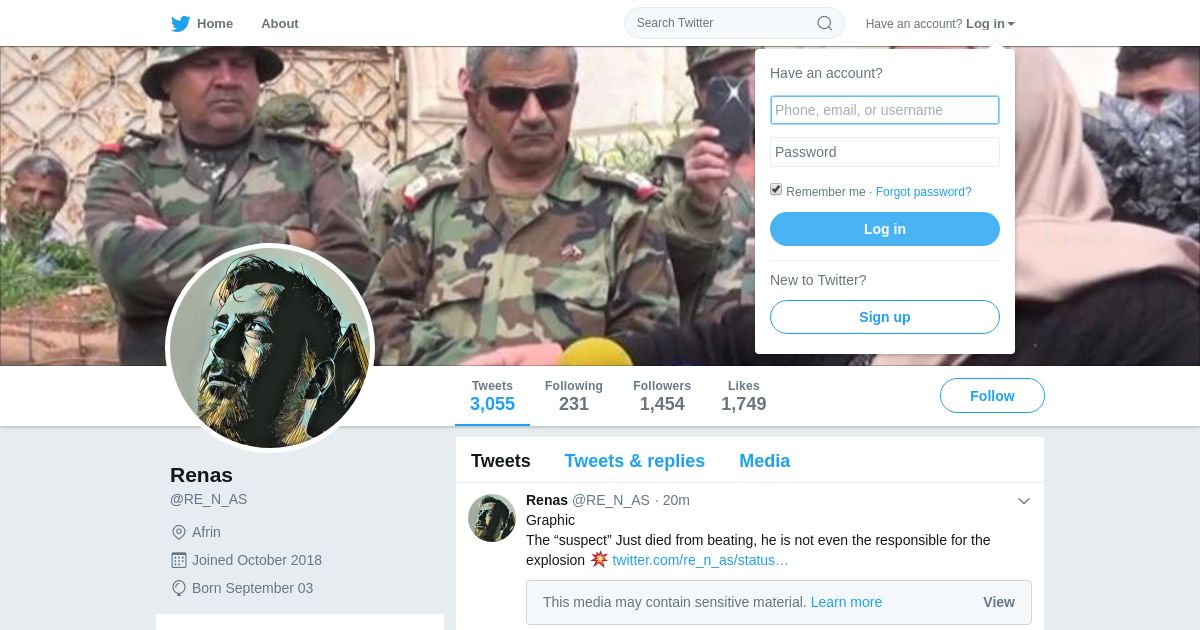Screen dimensions: 1200x630
Task: Switch to the Tweets & replies tab
Action: [634, 461]
